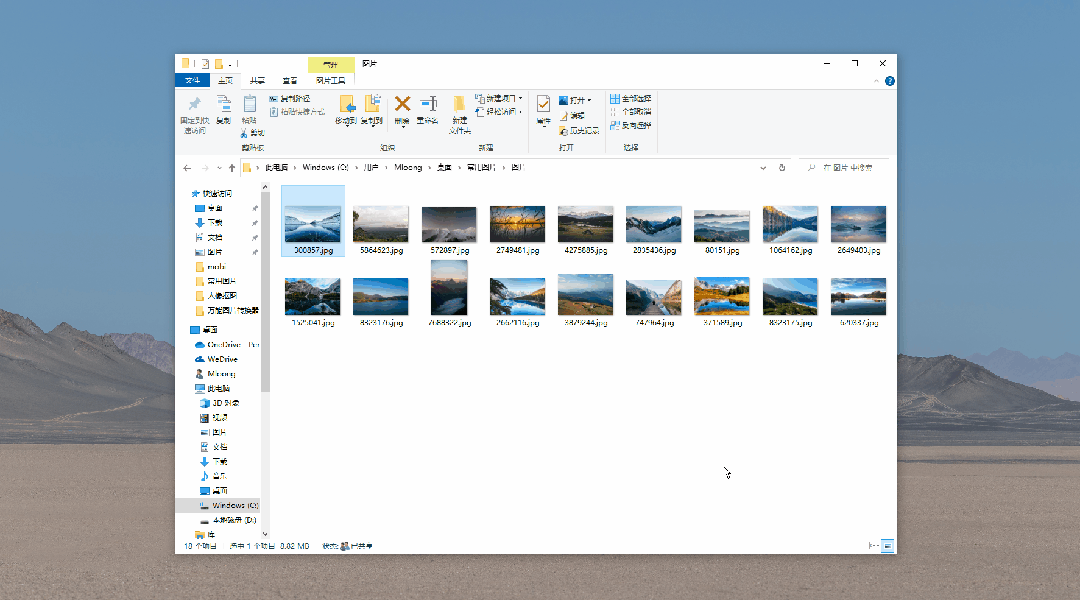Expand the breadcrumb chevron after Mloong
The height and width of the screenshot is (600, 1080).
coord(430,168)
